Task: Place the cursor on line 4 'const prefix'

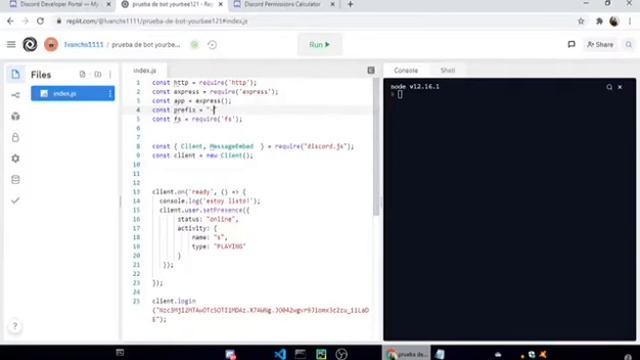Action: coord(184,110)
